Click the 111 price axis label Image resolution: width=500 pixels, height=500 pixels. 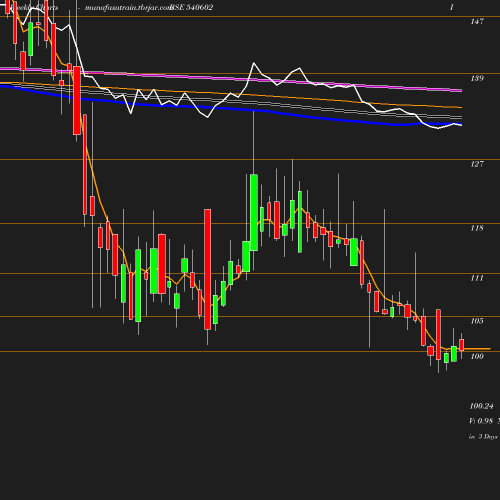point(477,278)
